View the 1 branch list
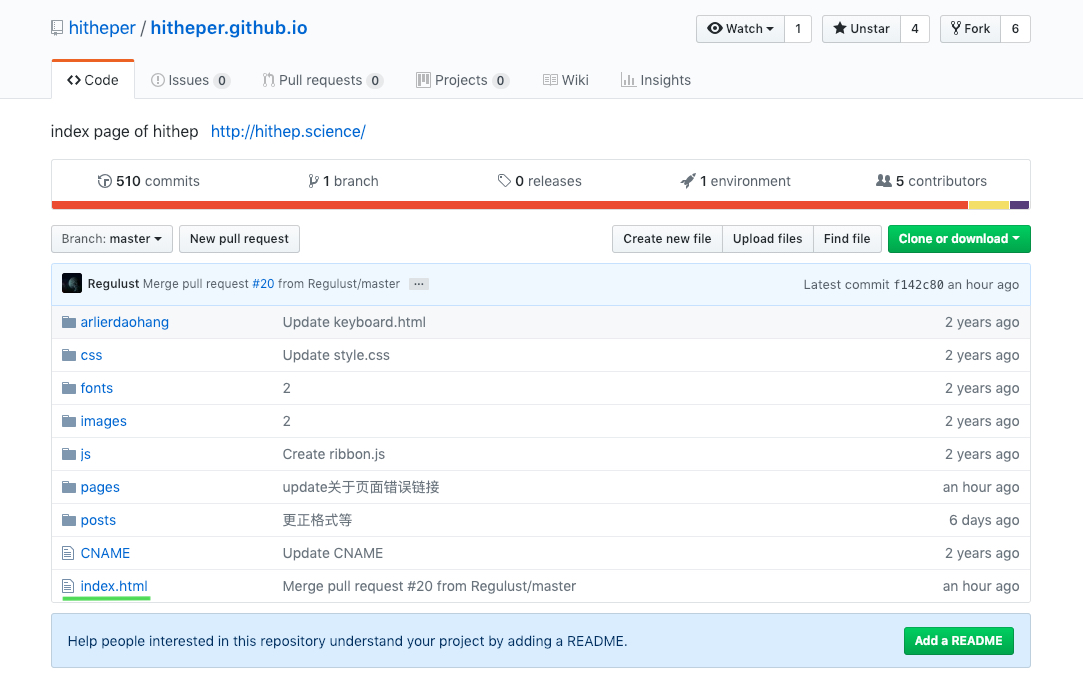 point(343,181)
